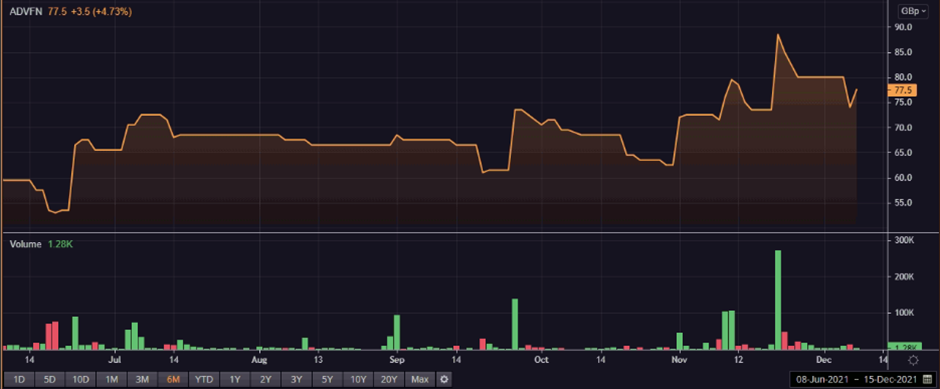This screenshot has height=389, width=940.
Task: Open the date range calendar icon
Action: click(927, 379)
